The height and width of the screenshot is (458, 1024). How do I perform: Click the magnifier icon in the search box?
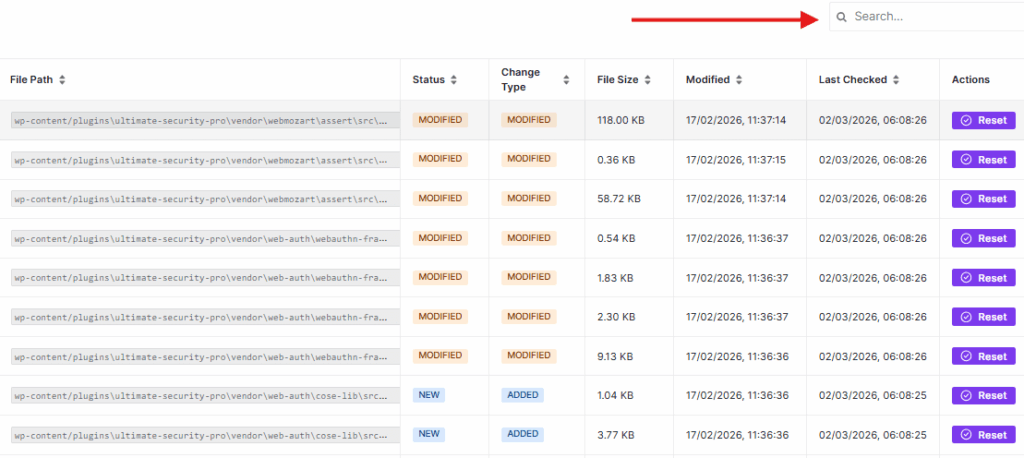(x=842, y=17)
